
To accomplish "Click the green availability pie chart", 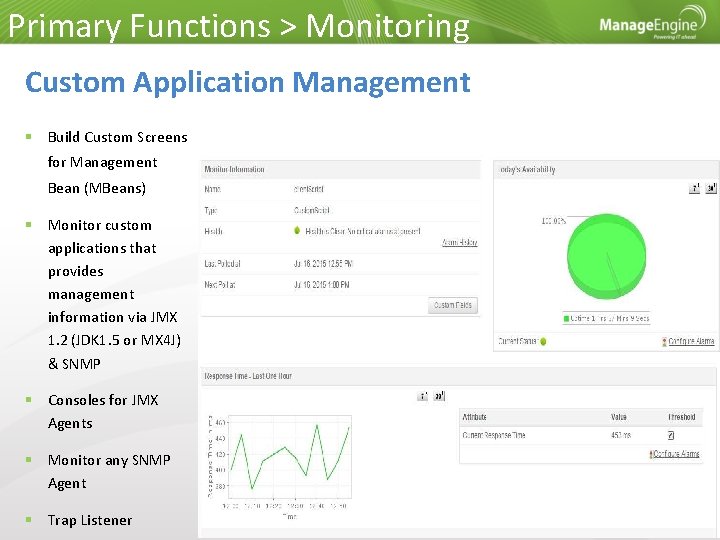I will [x=607, y=256].
